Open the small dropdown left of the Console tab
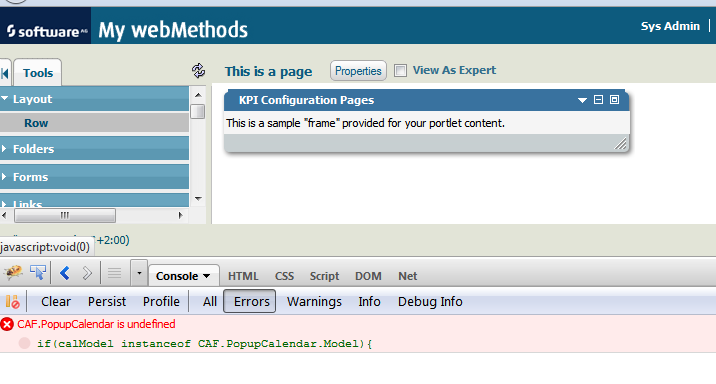This screenshot has width=716, height=384. (x=139, y=274)
